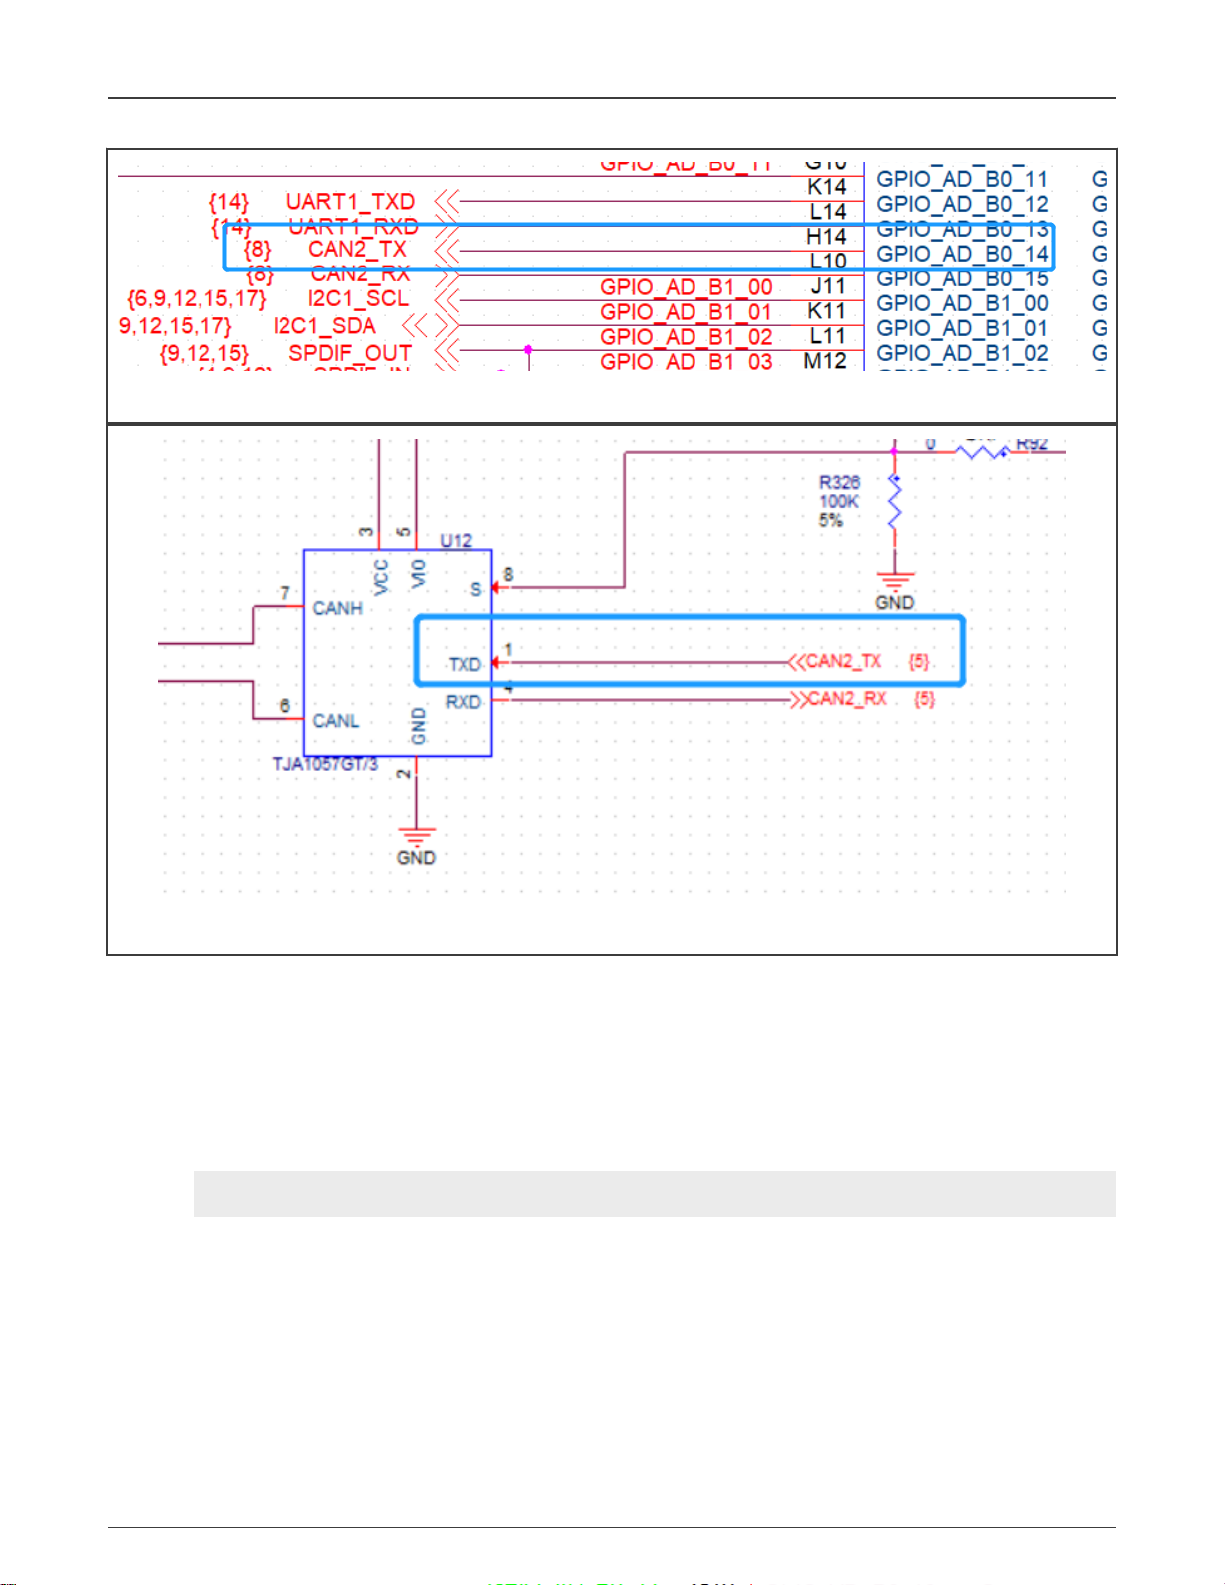This screenshot has width=1225, height=1585.
Task: Click the GND symbol below U12 pin 2
Action: pos(416,846)
